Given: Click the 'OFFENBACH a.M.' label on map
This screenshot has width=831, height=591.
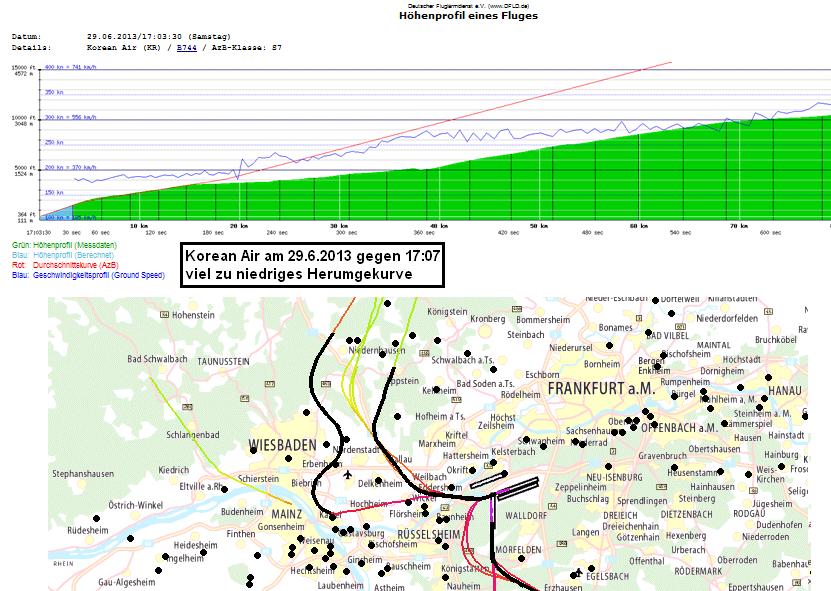Looking at the screenshot, I should pos(679,427).
